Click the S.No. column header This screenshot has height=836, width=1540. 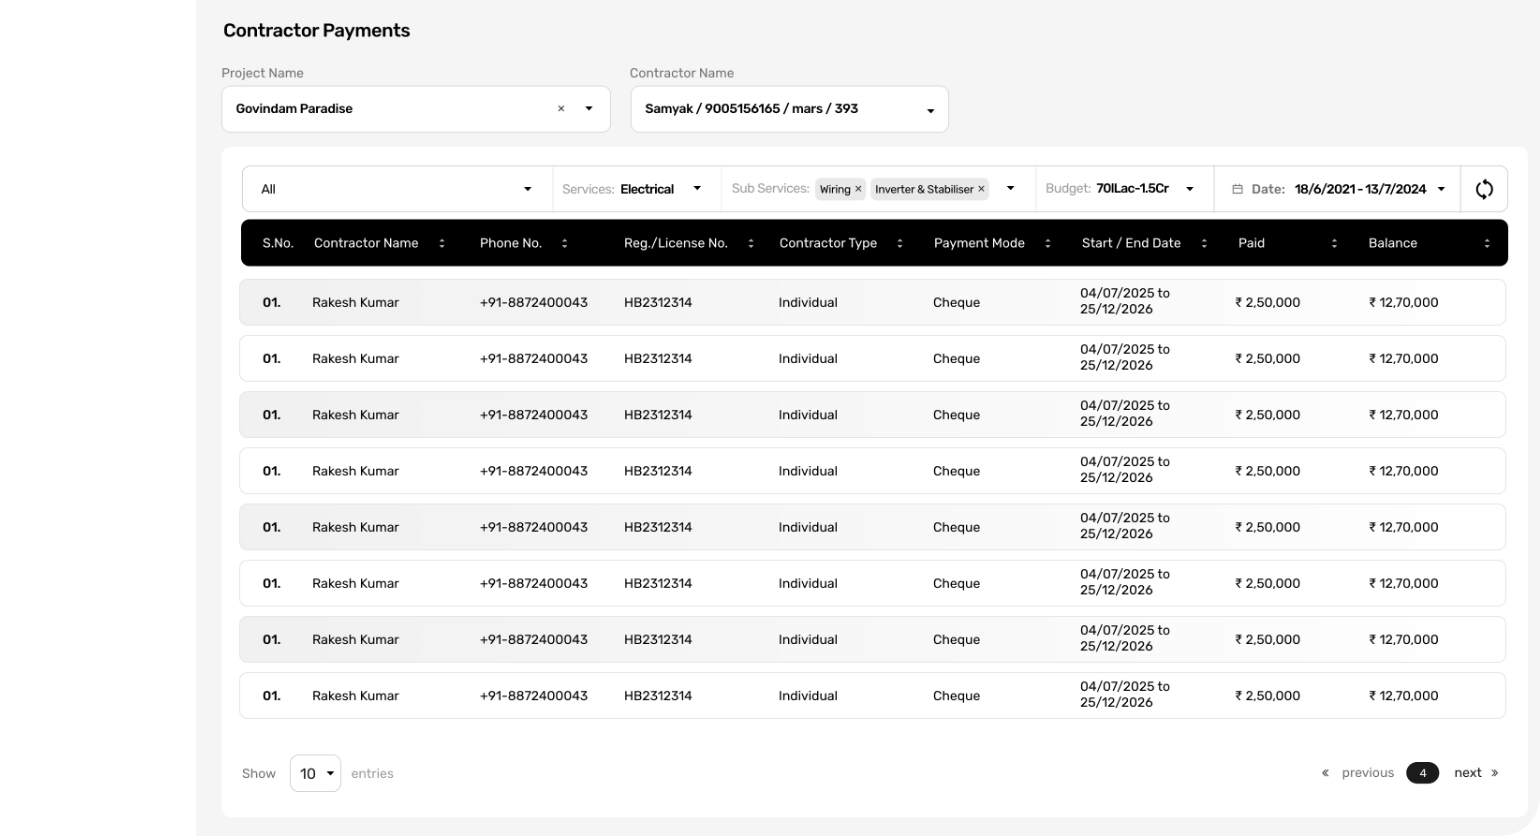tap(278, 243)
